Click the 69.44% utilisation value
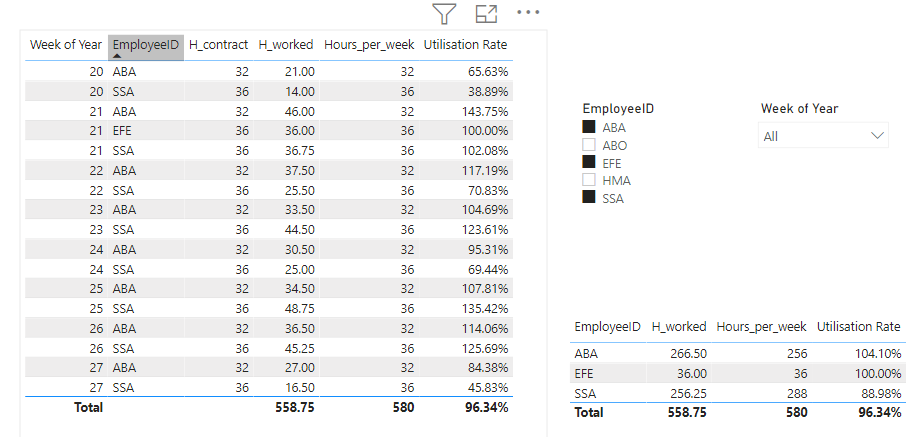This screenshot has width=922, height=437. pyautogui.click(x=489, y=269)
